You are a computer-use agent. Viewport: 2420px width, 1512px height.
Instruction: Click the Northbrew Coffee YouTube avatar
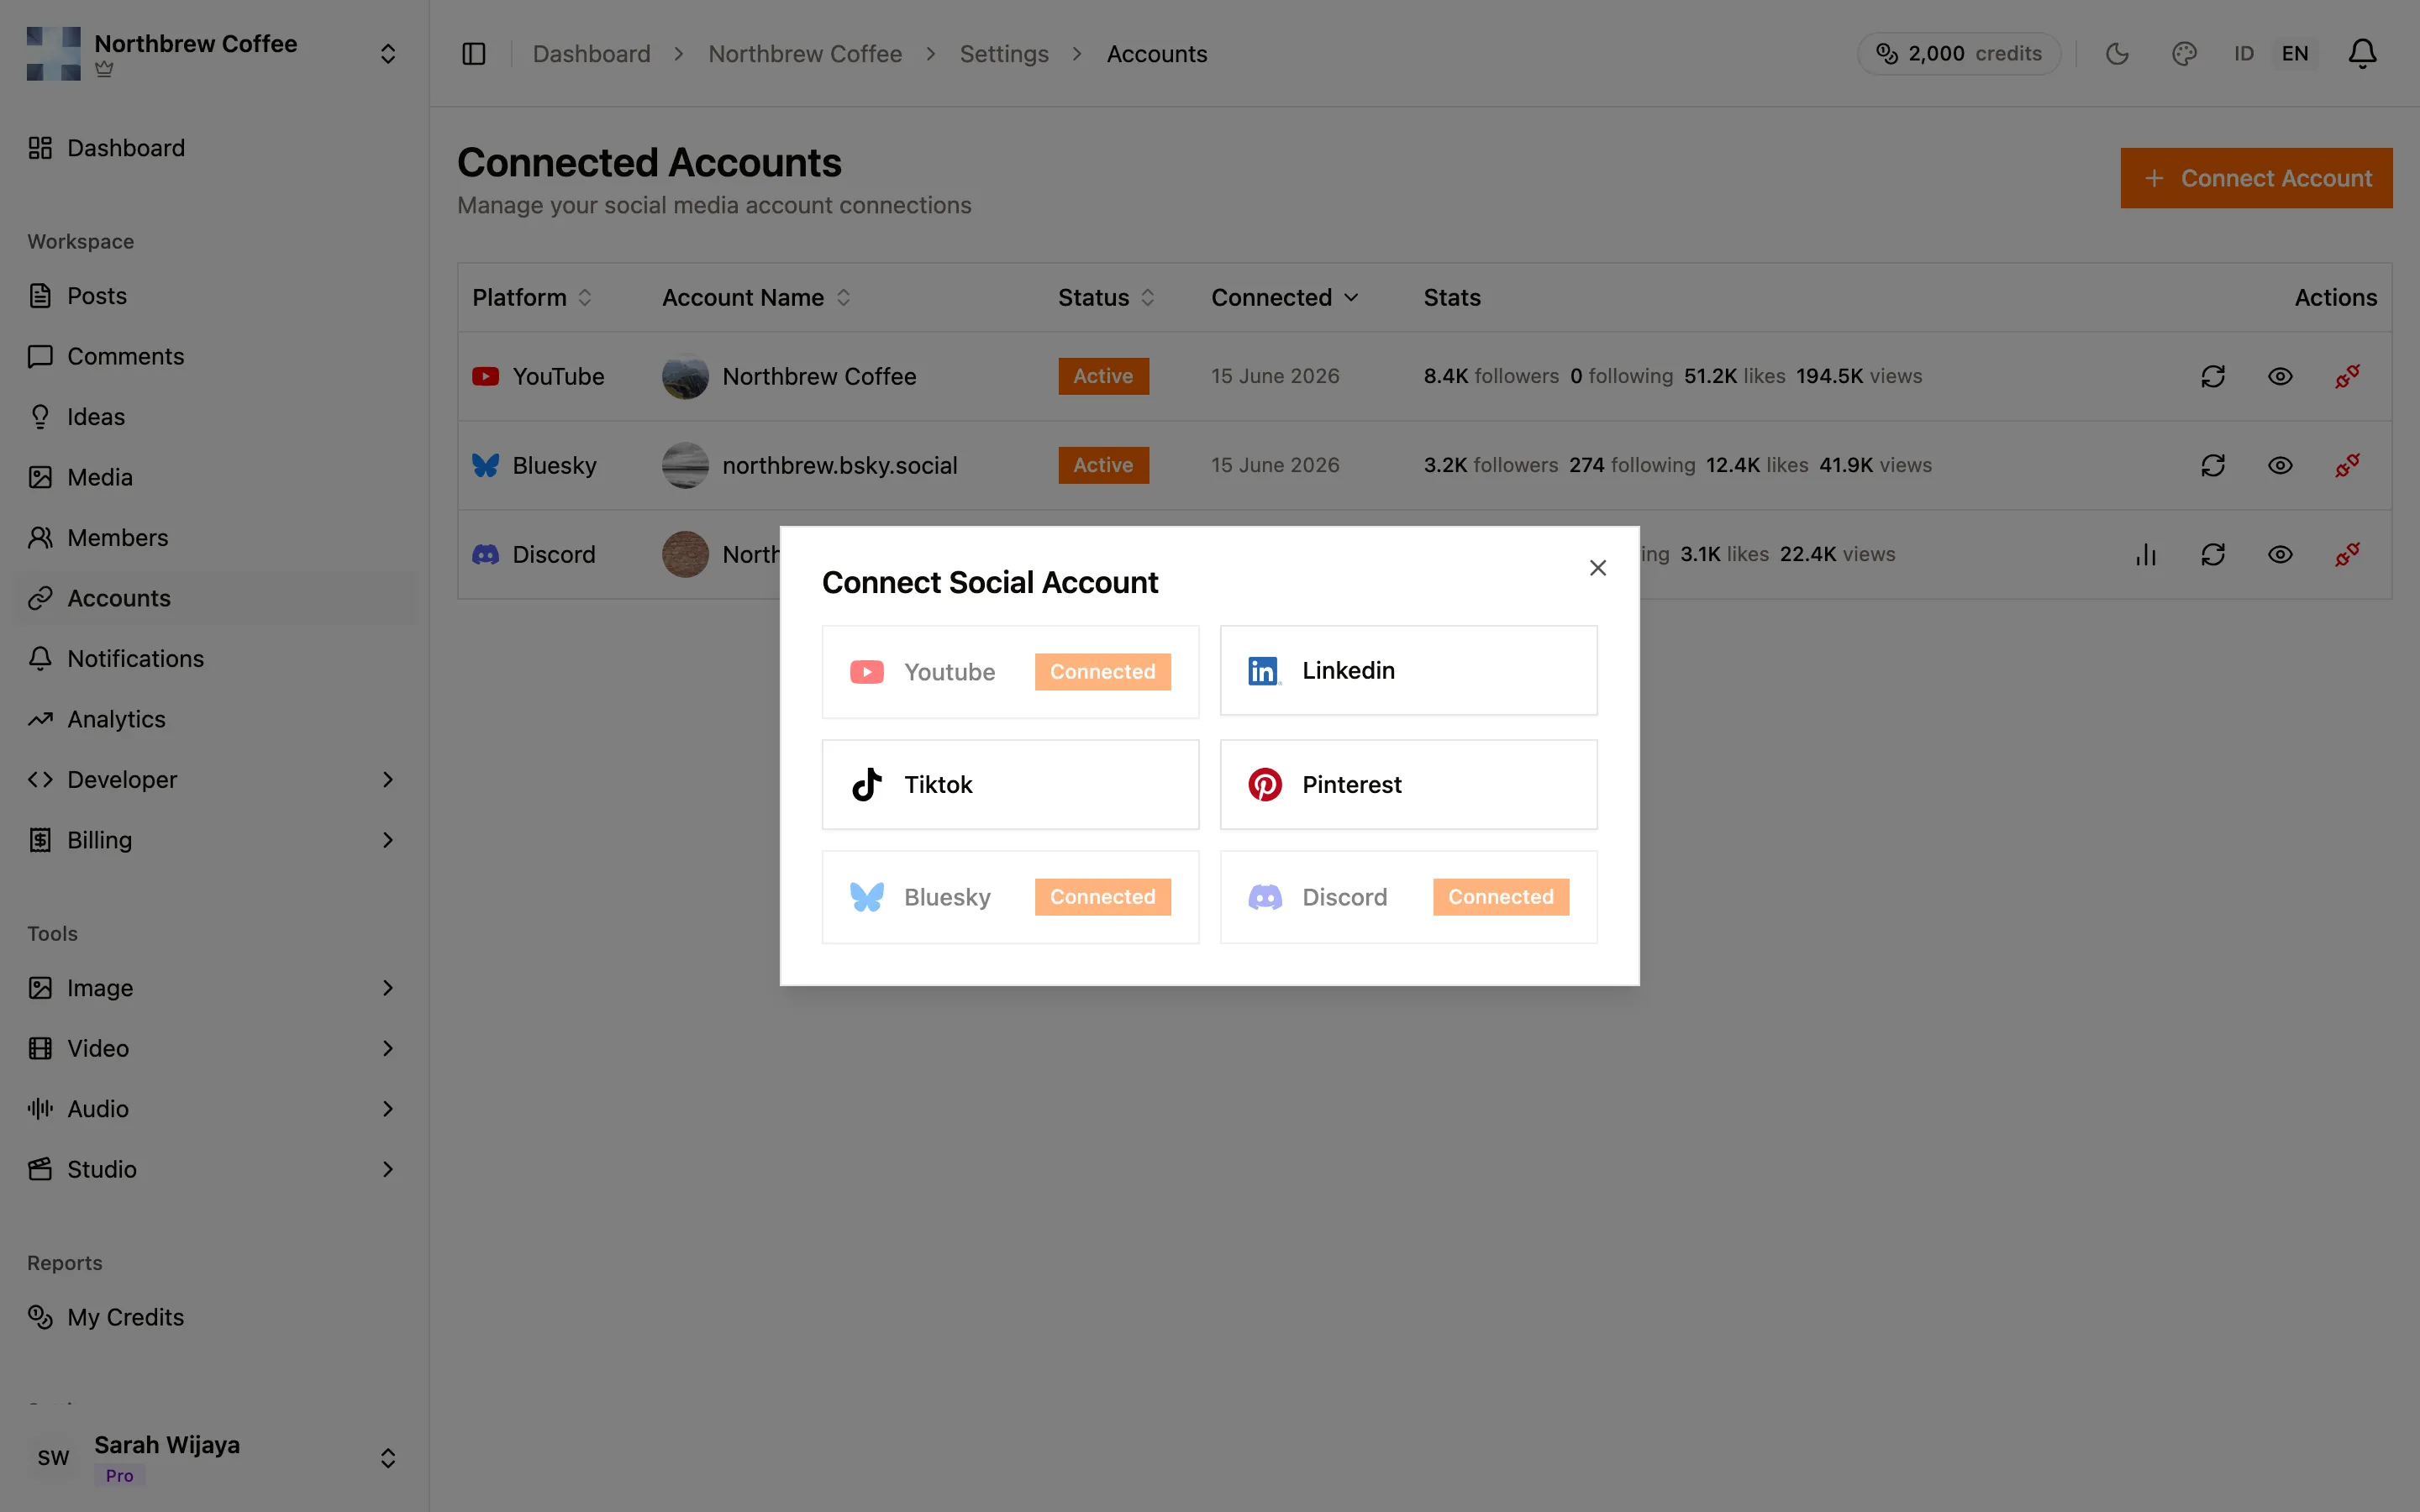(x=685, y=376)
